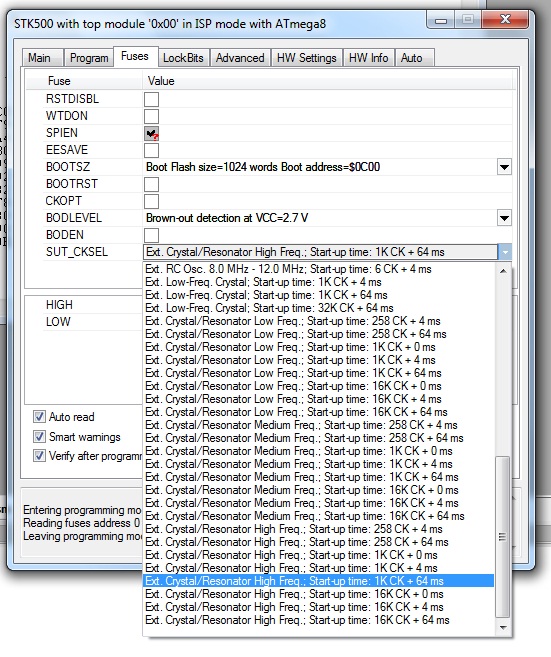
Task: Select Low Freq. 16K CK + 0 ms option
Action: [318, 386]
